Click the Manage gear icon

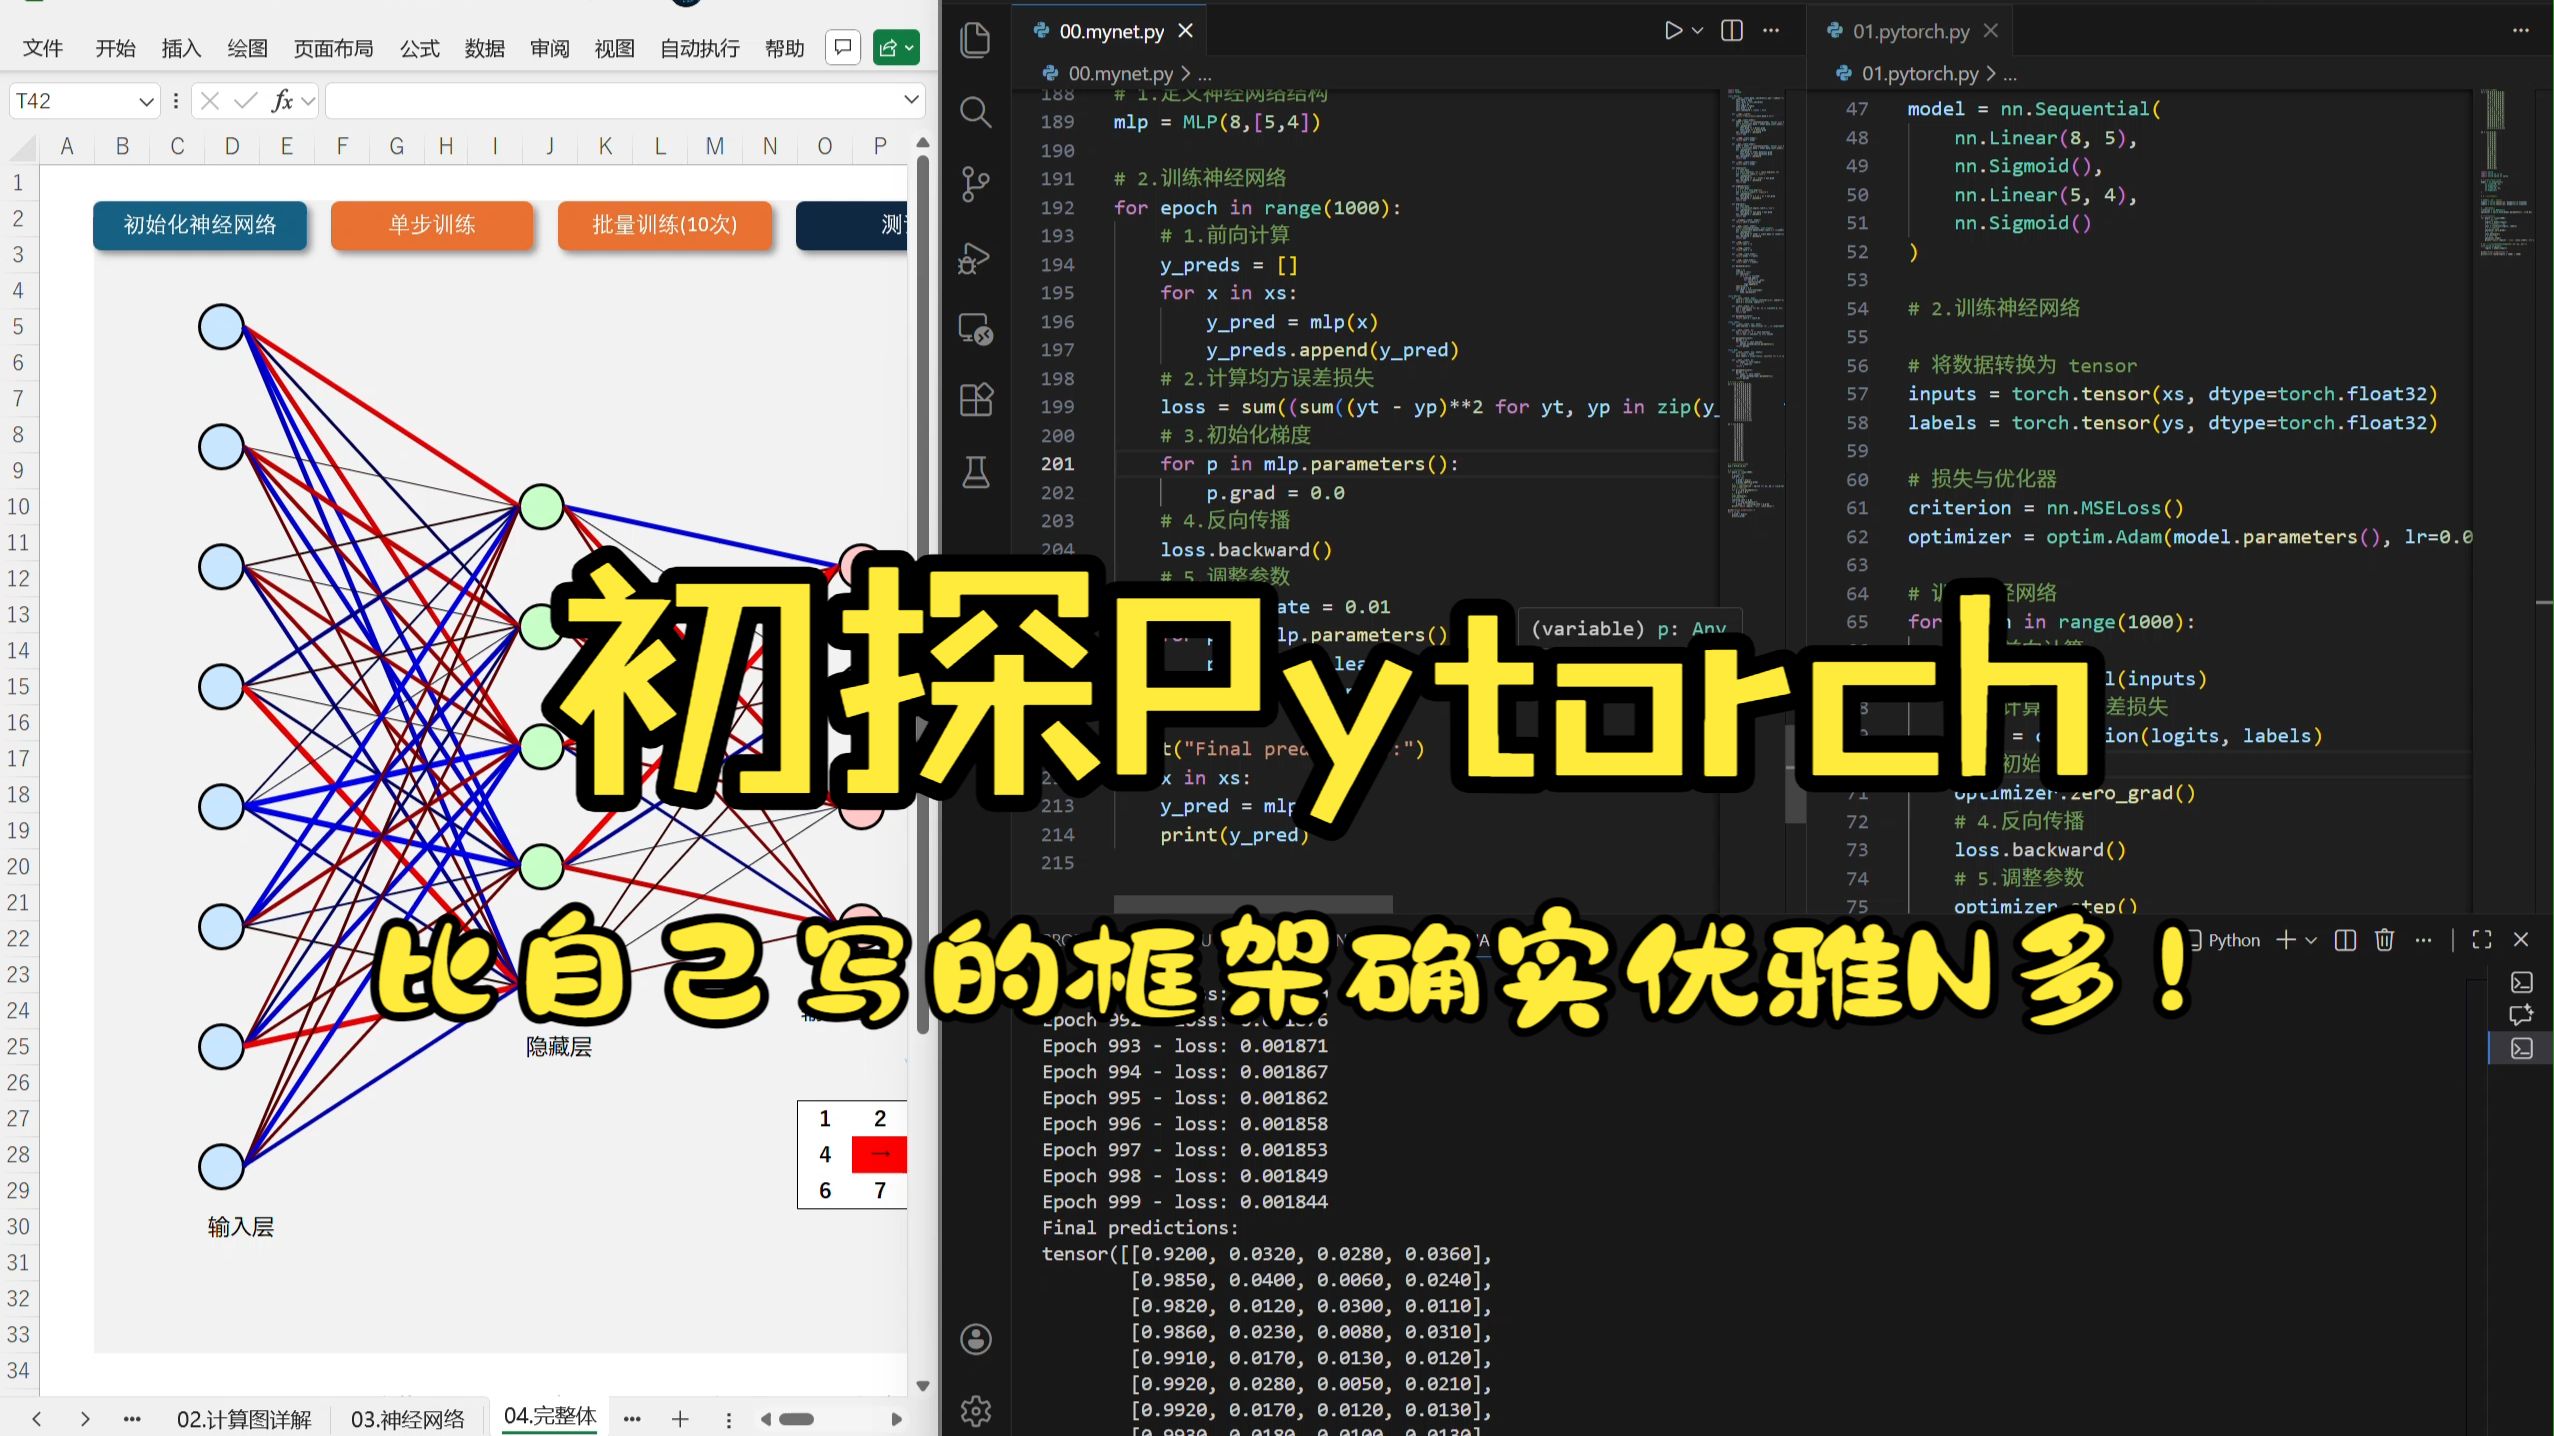click(x=975, y=1410)
